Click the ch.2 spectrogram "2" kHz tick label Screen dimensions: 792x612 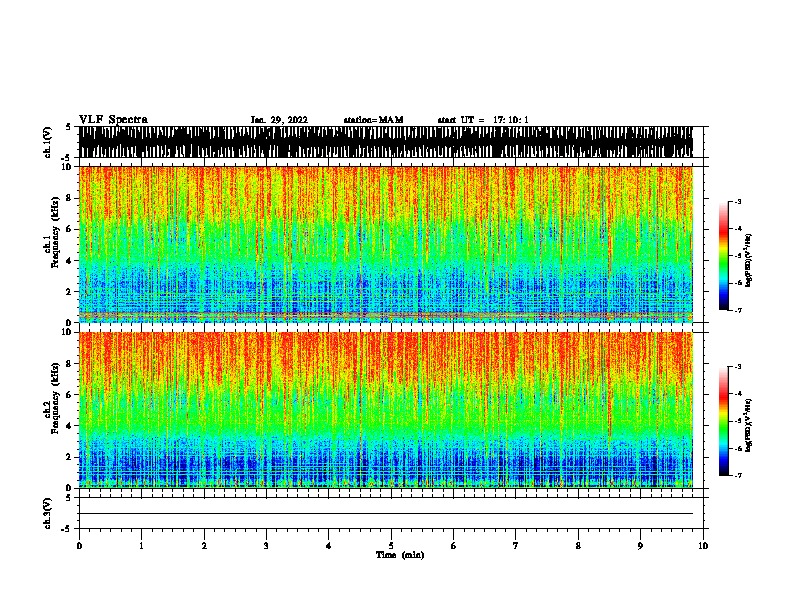[x=70, y=457]
